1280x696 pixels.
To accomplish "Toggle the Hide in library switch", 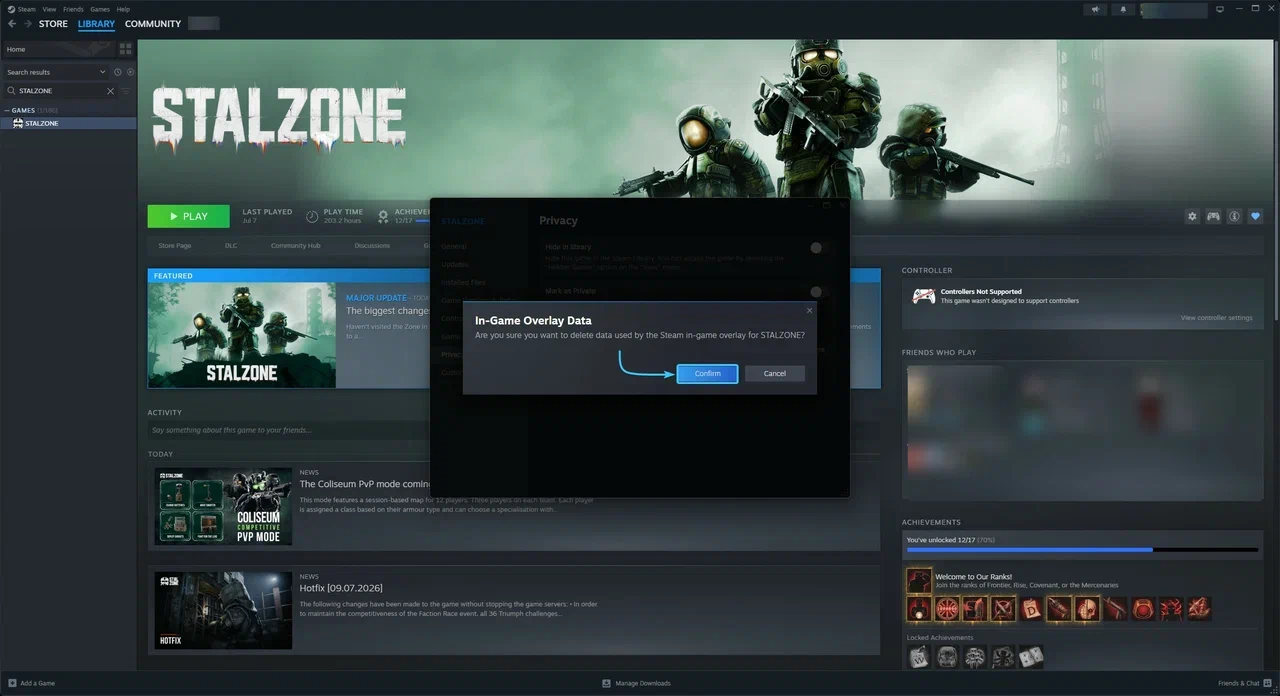I will [819, 247].
